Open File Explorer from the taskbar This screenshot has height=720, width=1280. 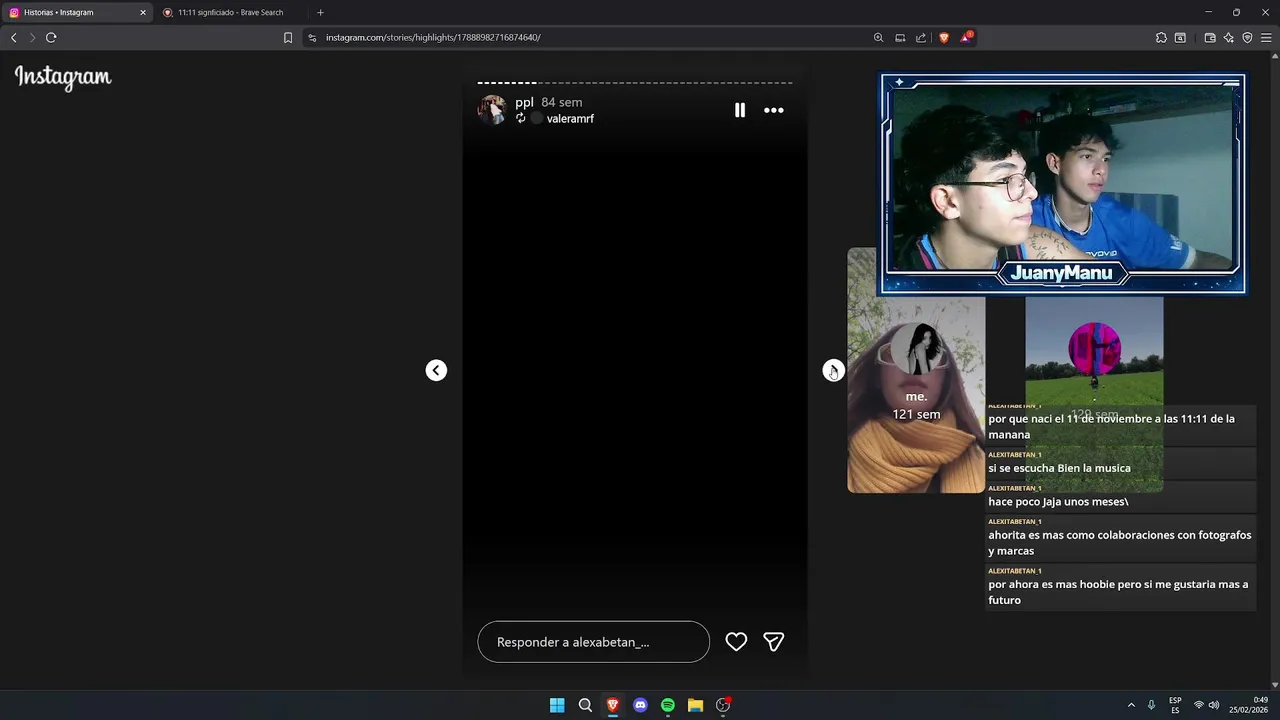695,705
